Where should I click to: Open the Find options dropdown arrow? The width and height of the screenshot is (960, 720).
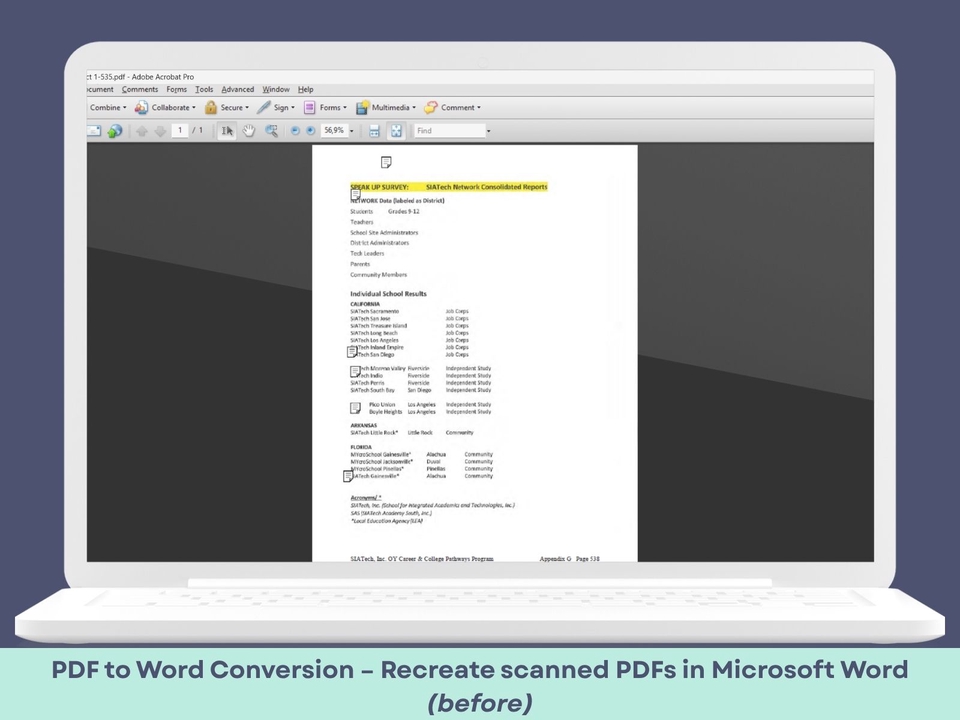(x=489, y=131)
